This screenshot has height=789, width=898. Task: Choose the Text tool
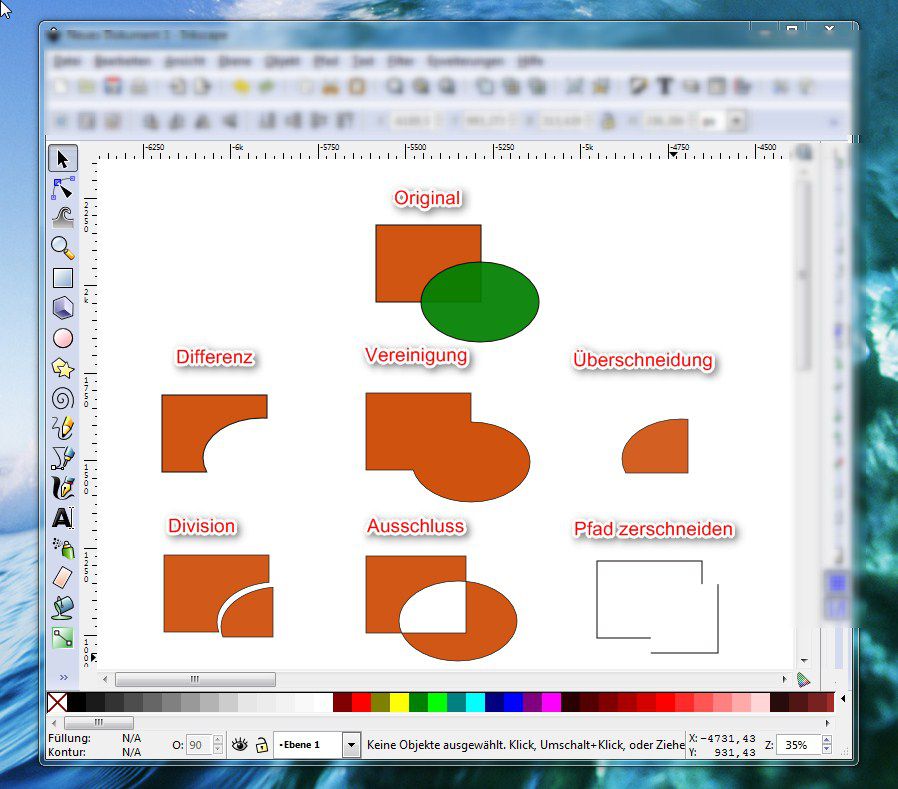point(62,518)
